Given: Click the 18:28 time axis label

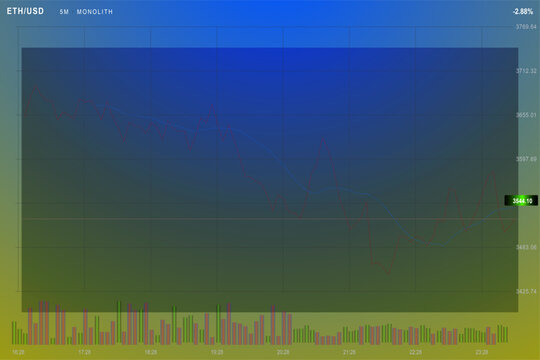Looking at the screenshot, I should (151, 352).
